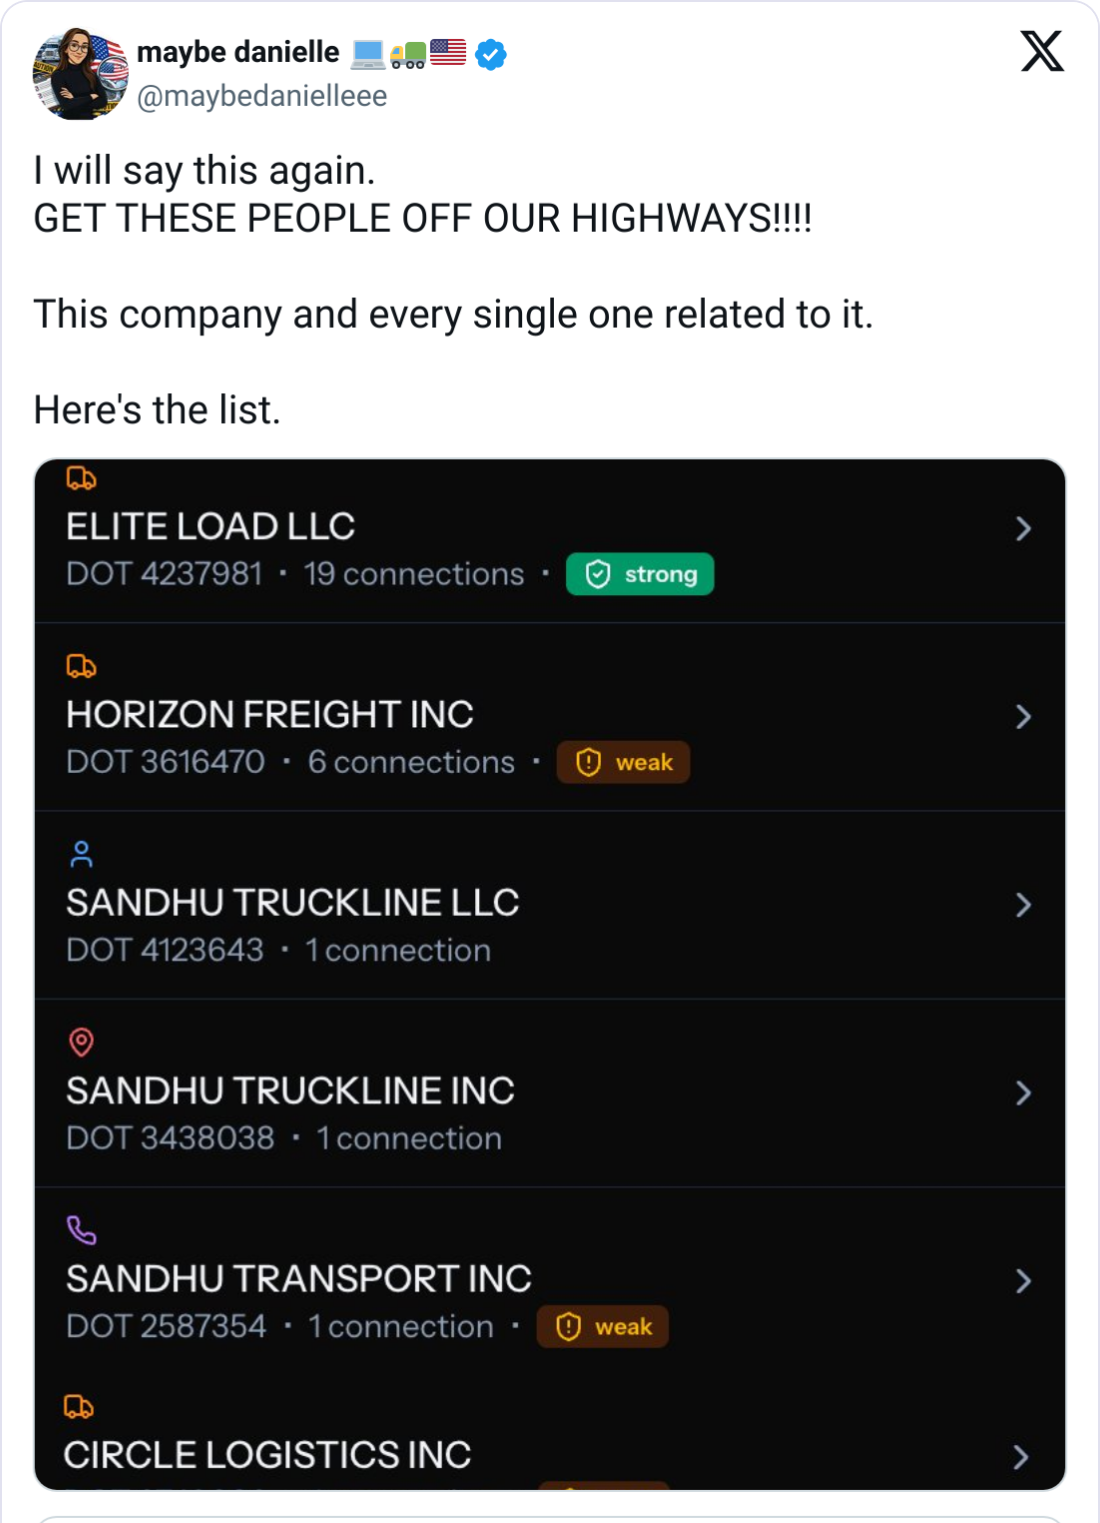The height and width of the screenshot is (1523, 1100).
Task: Click the maybe danielle display name
Action: coord(238,52)
